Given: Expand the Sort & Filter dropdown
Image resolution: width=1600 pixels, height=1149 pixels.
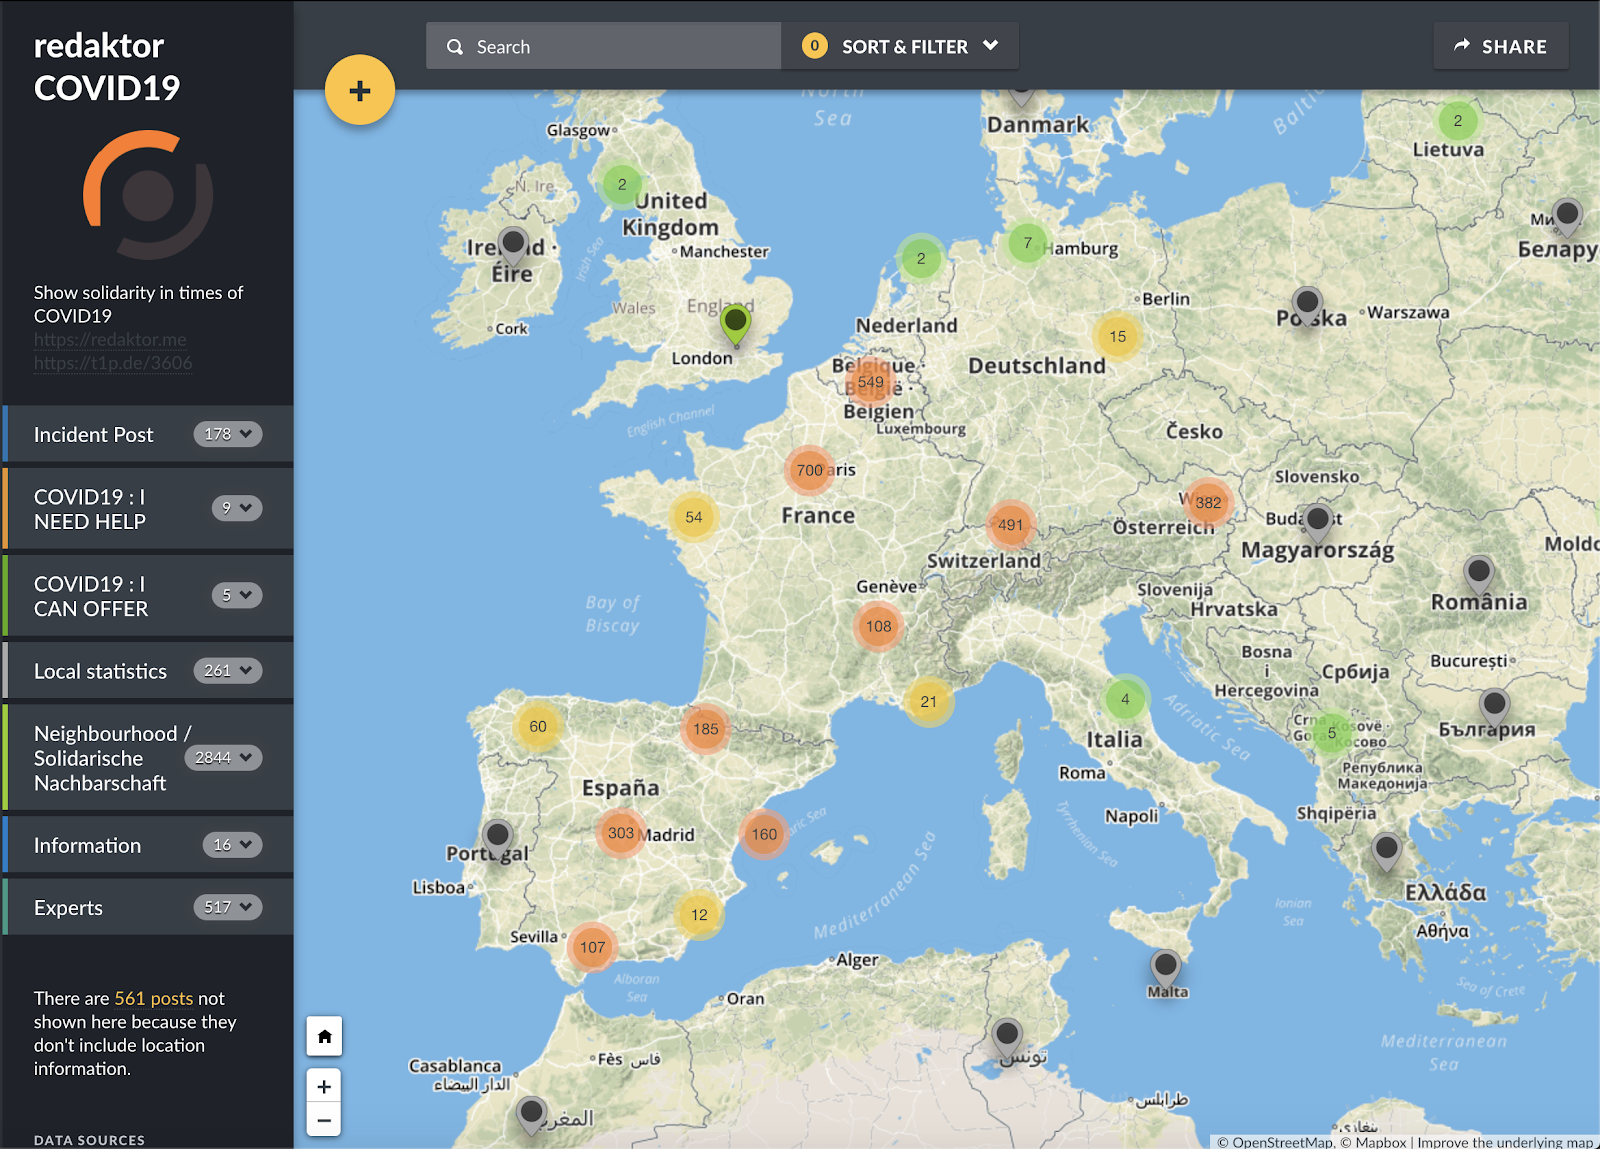Looking at the screenshot, I should (x=900, y=47).
